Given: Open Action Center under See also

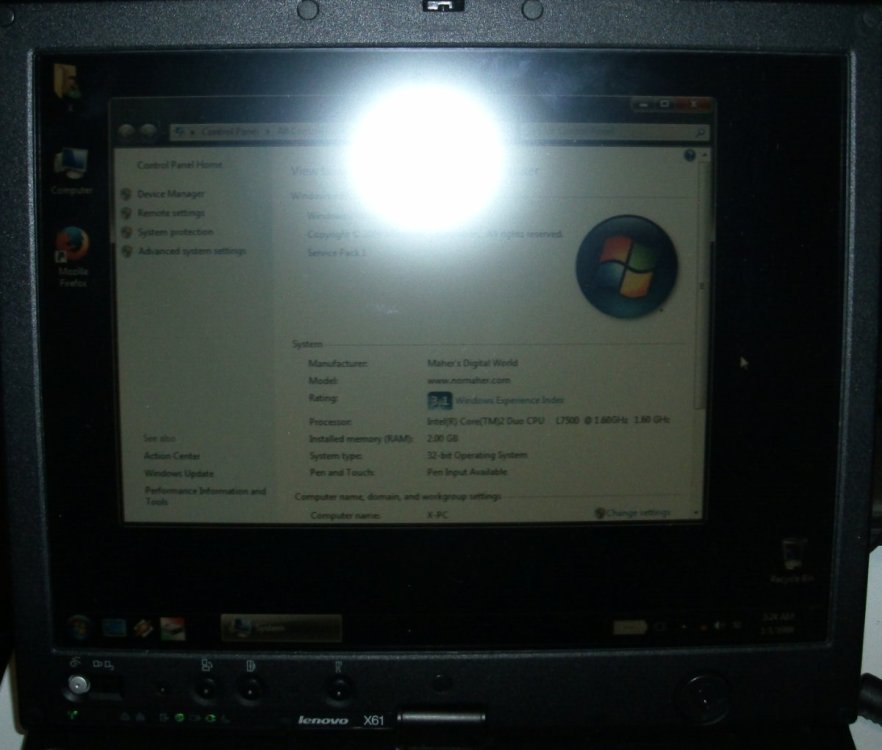Looking at the screenshot, I should tap(172, 456).
